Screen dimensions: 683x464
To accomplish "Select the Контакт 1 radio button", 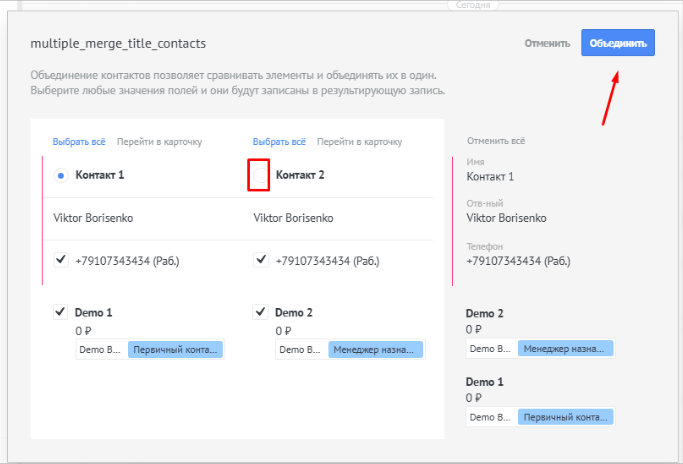I will pyautogui.click(x=61, y=176).
